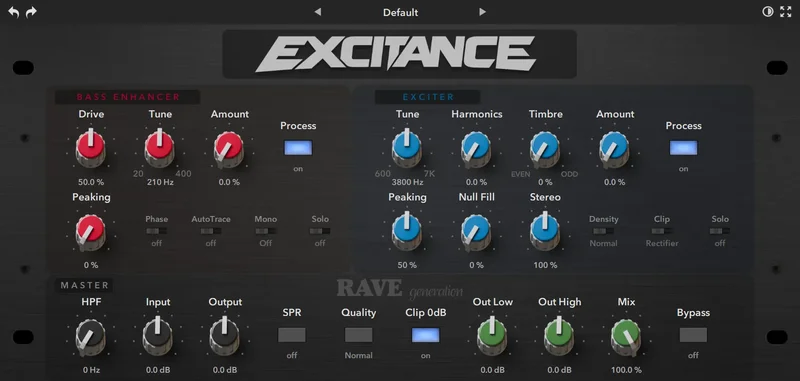The width and height of the screenshot is (800, 381).
Task: Enter fullscreen with expand icon
Action: [x=786, y=12]
